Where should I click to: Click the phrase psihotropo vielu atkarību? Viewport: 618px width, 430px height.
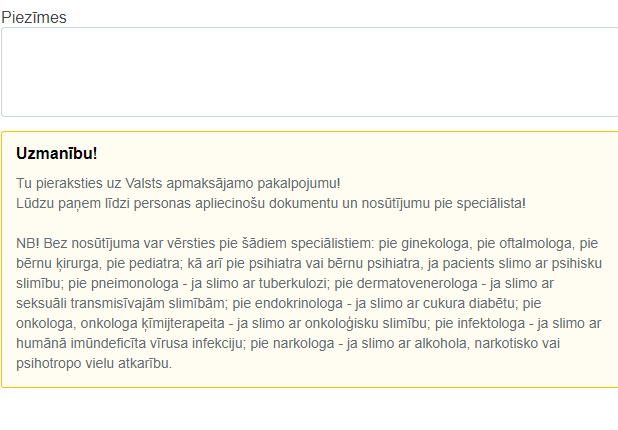(94, 363)
